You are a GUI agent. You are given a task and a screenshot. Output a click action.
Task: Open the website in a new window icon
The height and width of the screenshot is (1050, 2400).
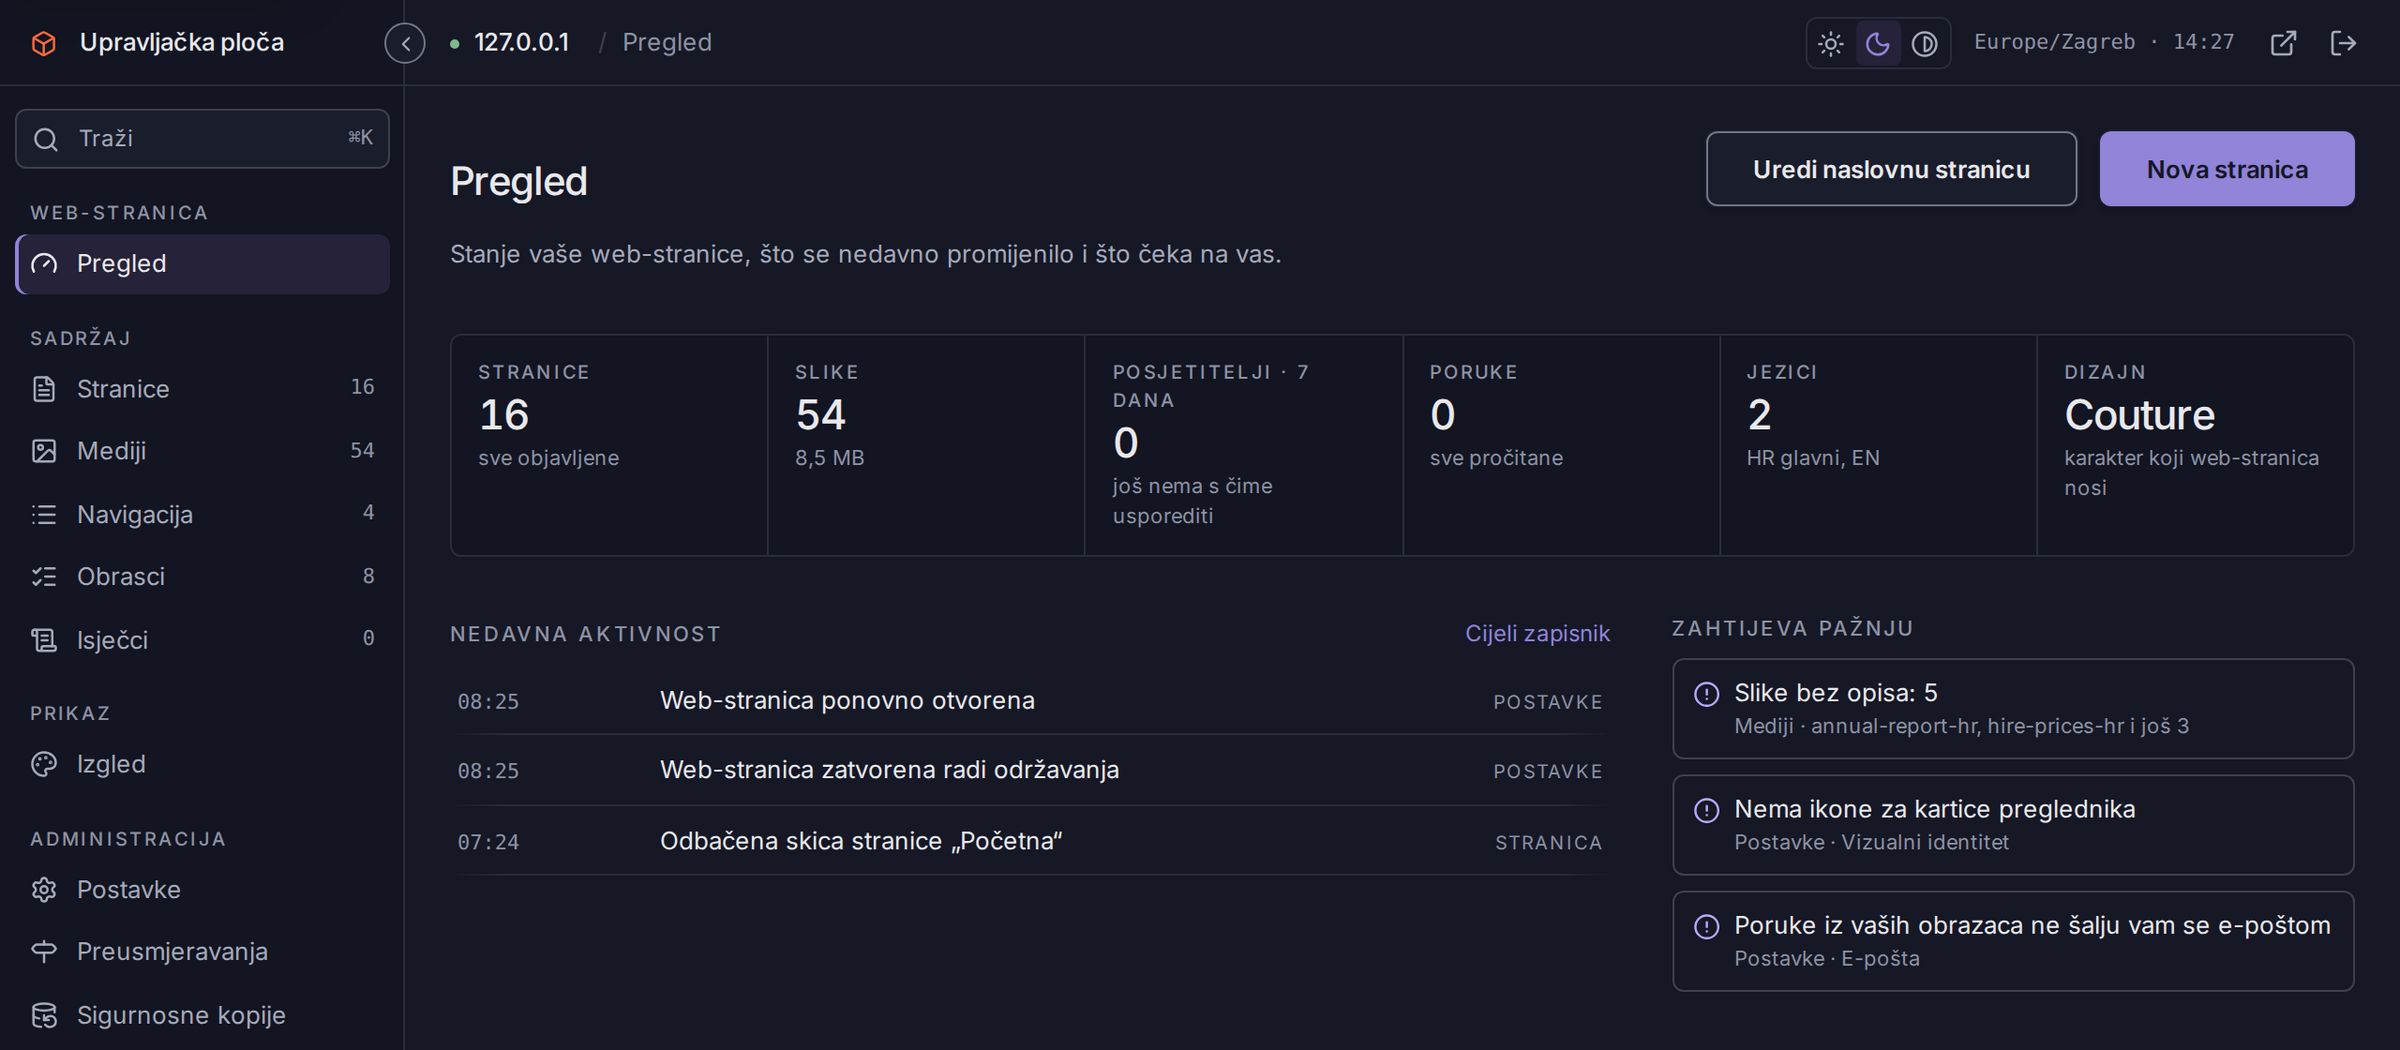(2283, 43)
